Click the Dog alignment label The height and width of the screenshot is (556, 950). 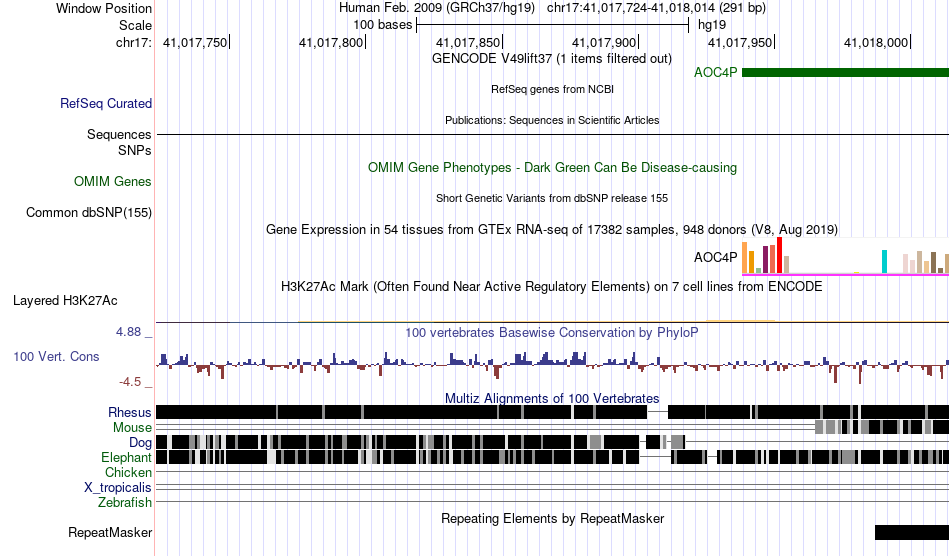point(140,443)
